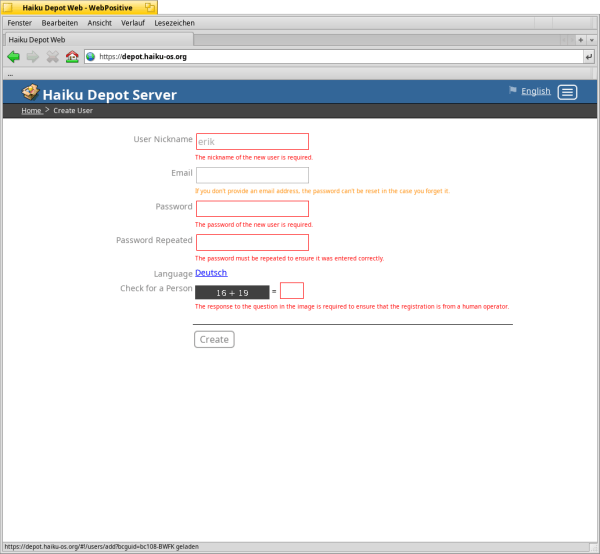This screenshot has width=600, height=554.
Task: Open a new tab with plus button
Action: point(581,40)
